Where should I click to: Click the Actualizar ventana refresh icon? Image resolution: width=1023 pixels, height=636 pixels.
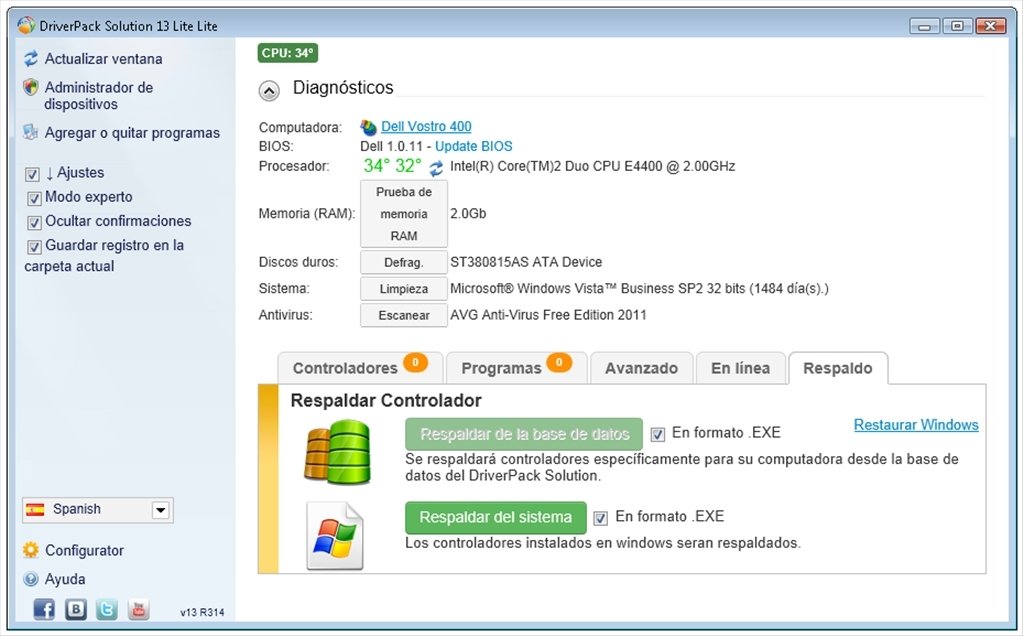[x=31, y=59]
